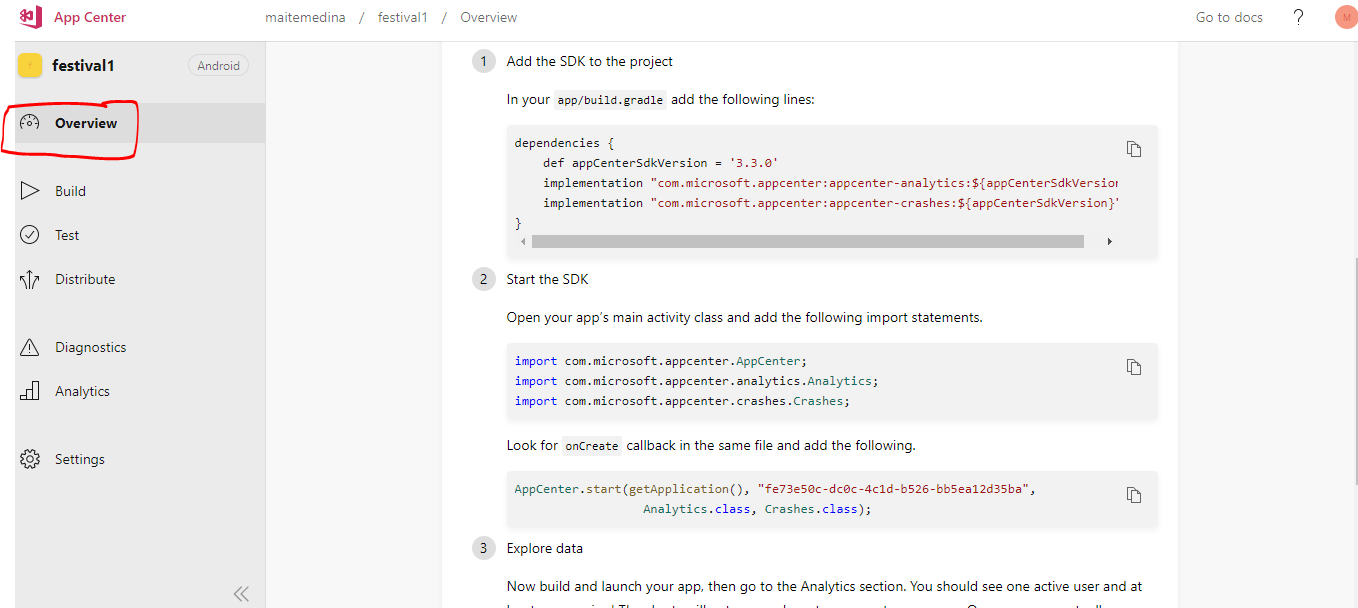Click the Distribute arrows icon
The height and width of the screenshot is (608, 1358).
[x=29, y=279]
